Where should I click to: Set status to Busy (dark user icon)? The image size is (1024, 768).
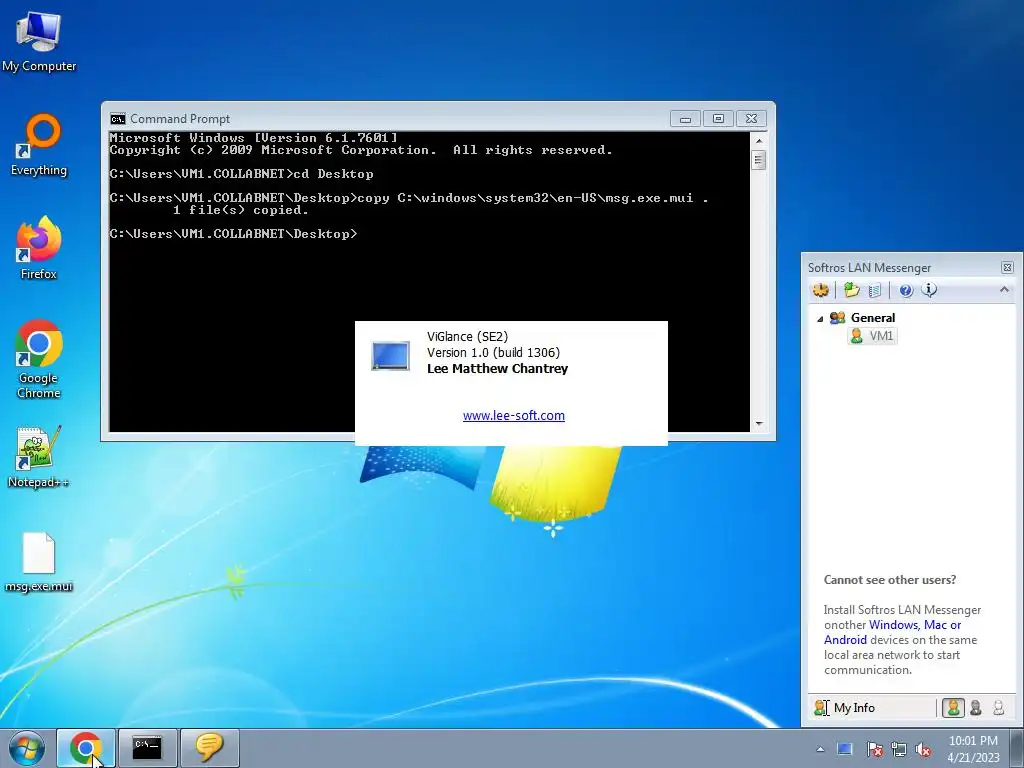(x=976, y=708)
